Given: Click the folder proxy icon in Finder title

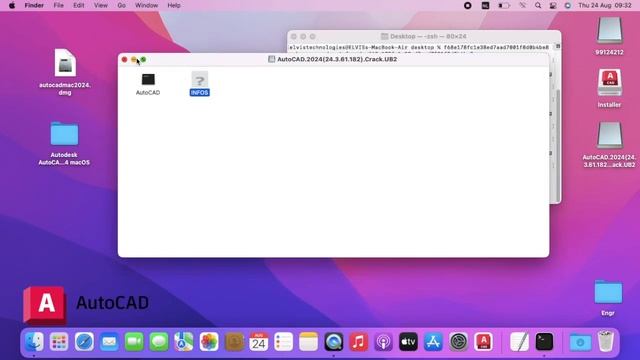Looking at the screenshot, I should [x=271, y=59].
